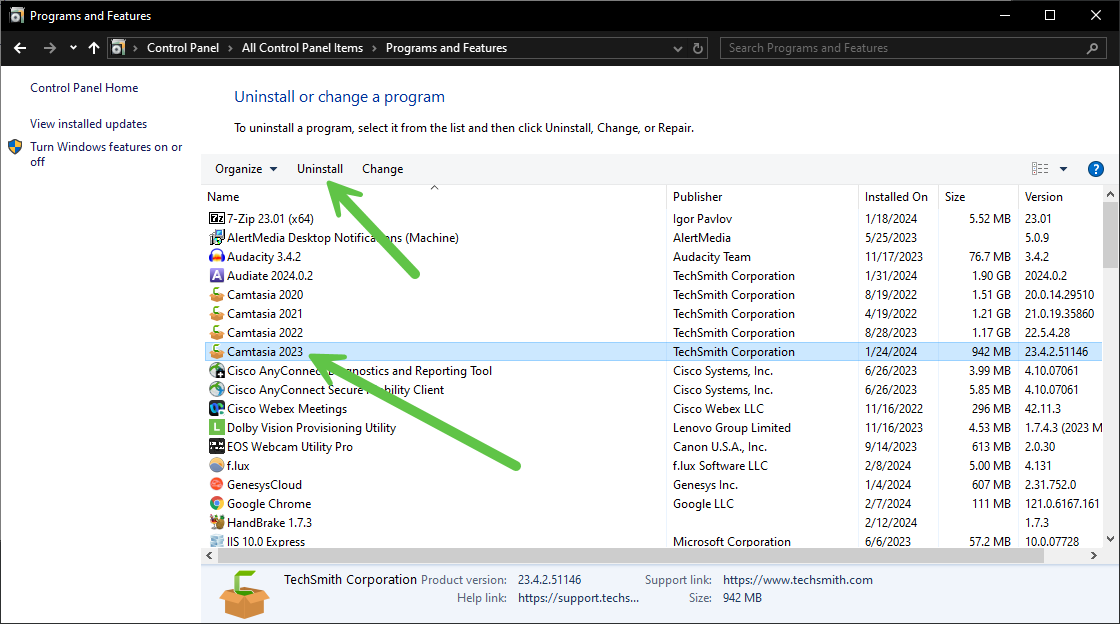This screenshot has height=624, width=1120.
Task: Select the HandBrake program icon
Action: 217,522
